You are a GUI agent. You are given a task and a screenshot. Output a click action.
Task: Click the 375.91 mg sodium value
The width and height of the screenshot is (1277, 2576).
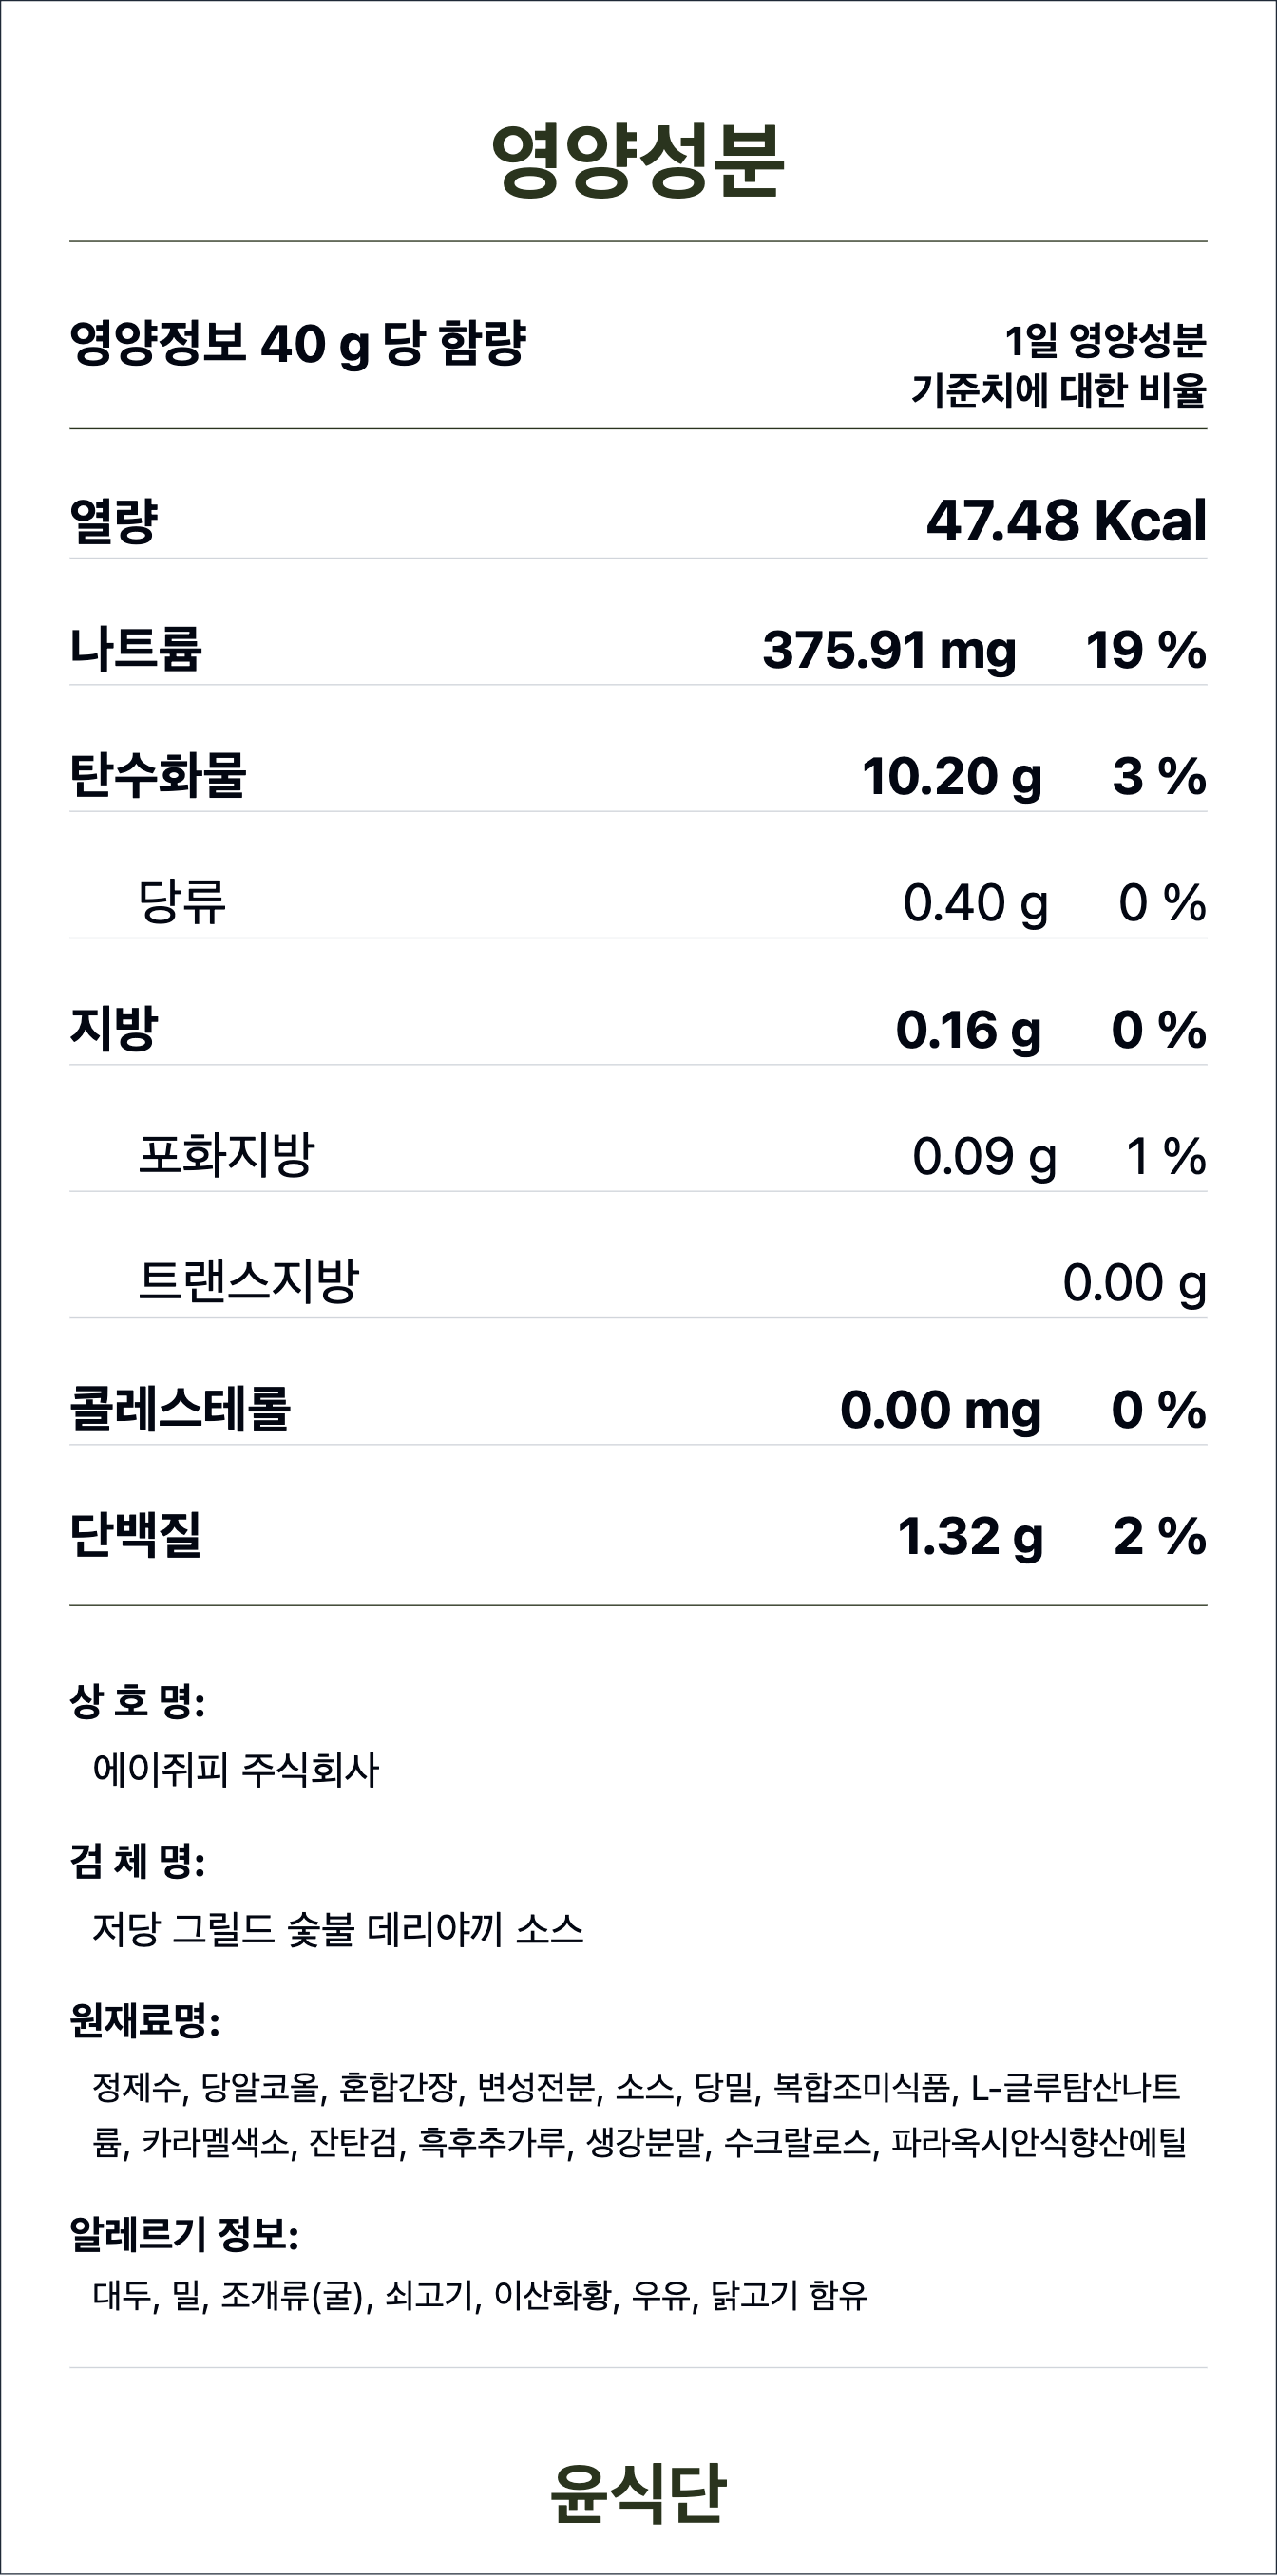point(889,650)
